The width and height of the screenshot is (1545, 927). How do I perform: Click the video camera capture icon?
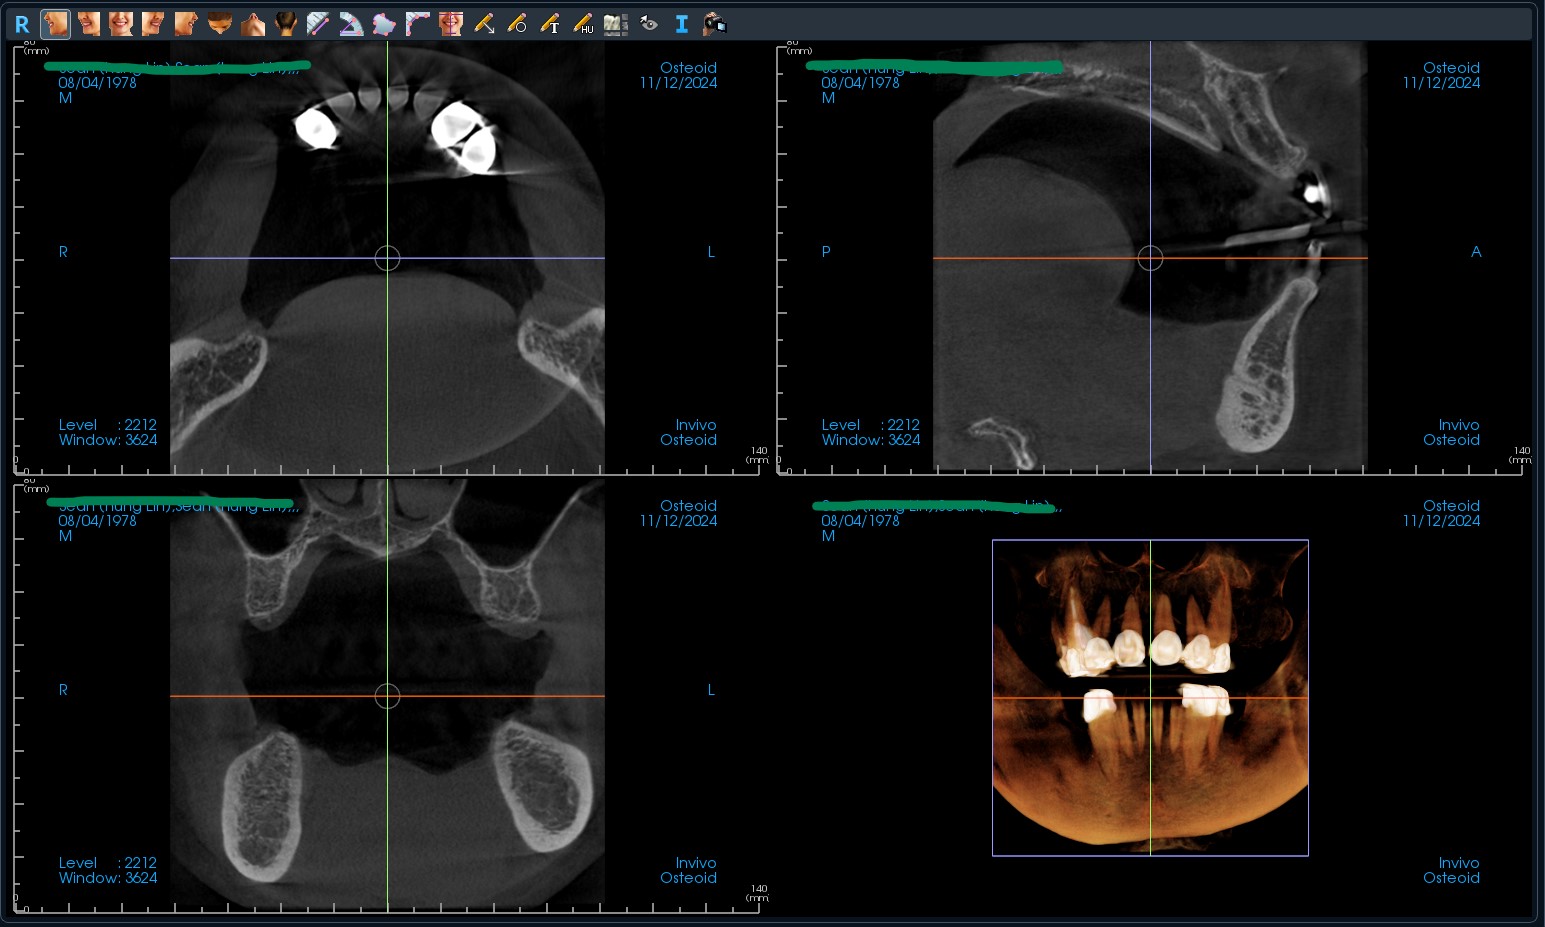(x=714, y=24)
